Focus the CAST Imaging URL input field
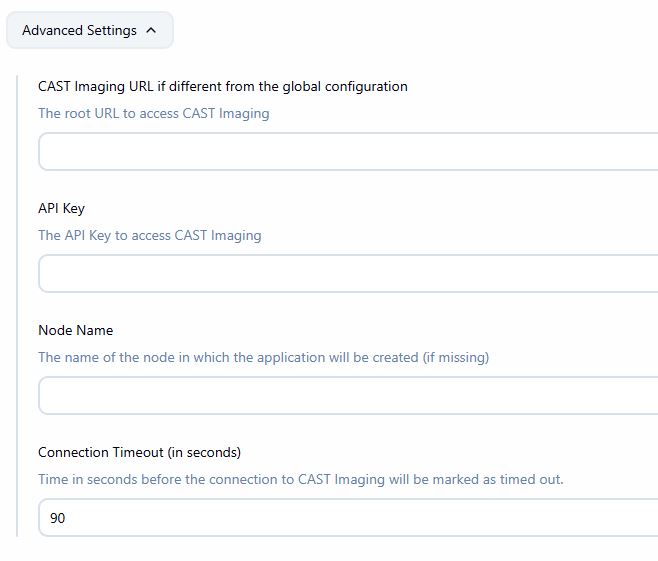Screen dimensions: 658x561 (x=347, y=152)
